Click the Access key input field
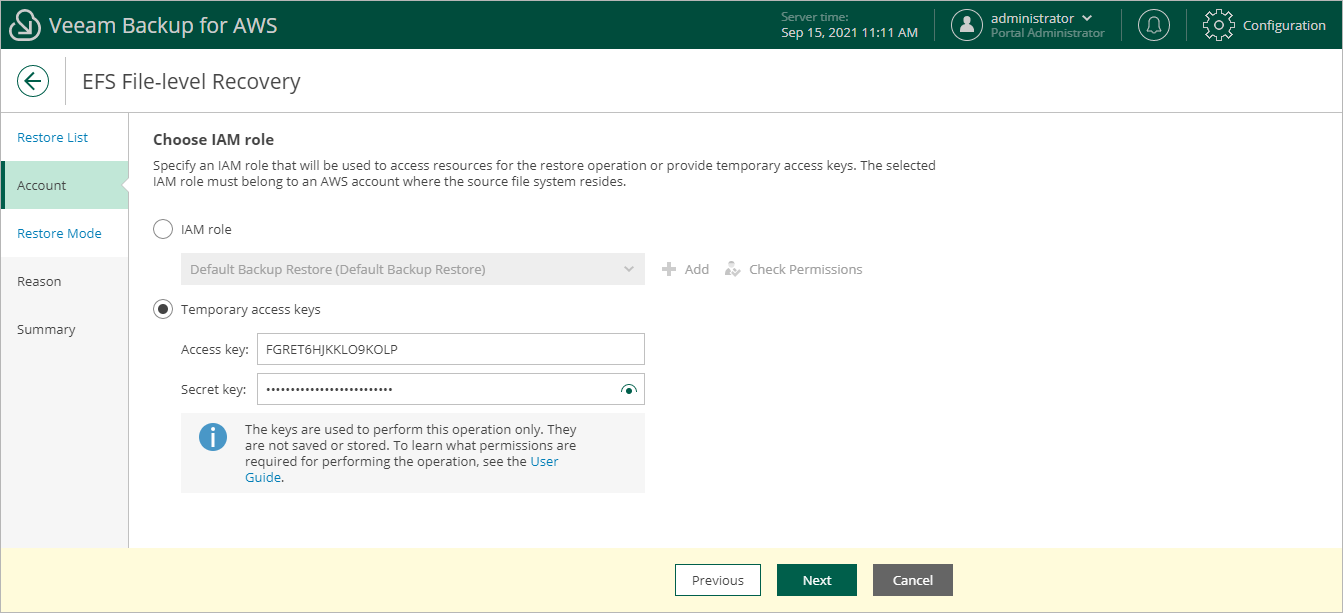This screenshot has width=1343, height=613. (450, 349)
